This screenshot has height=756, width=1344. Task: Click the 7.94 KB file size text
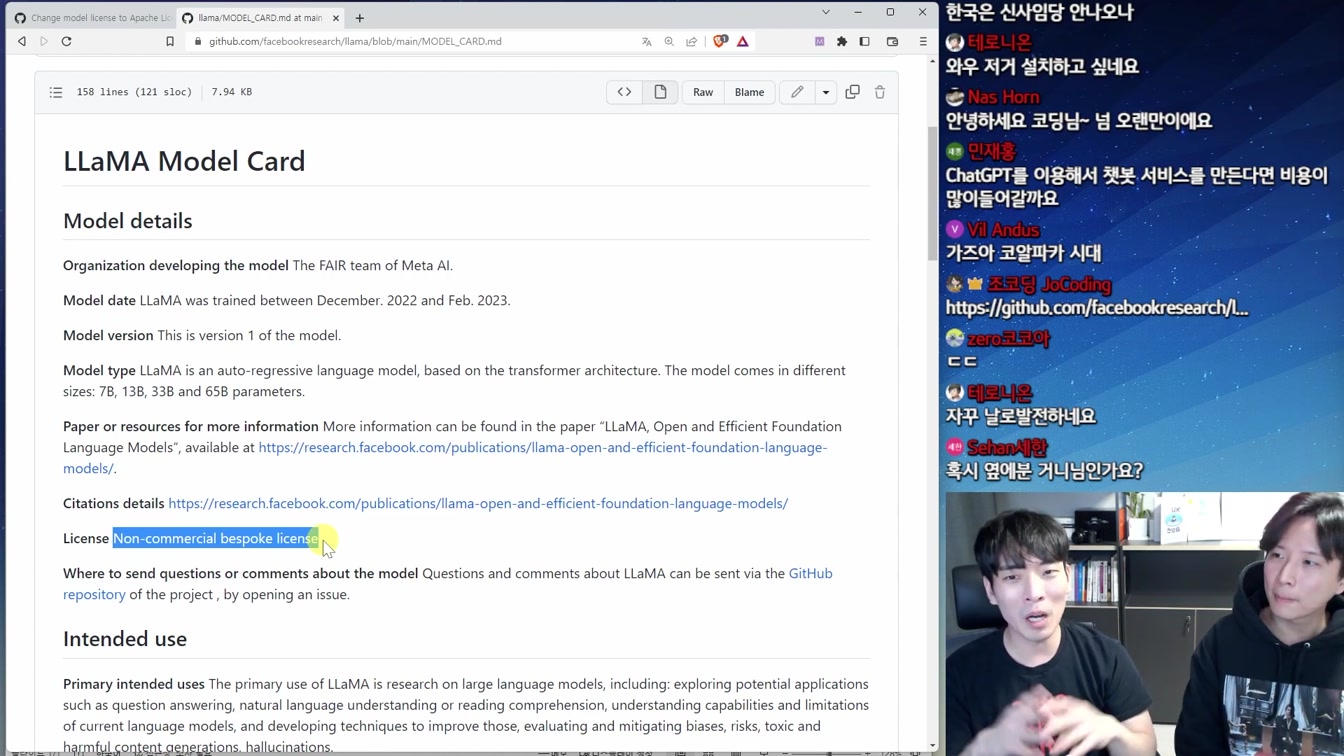pos(232,92)
